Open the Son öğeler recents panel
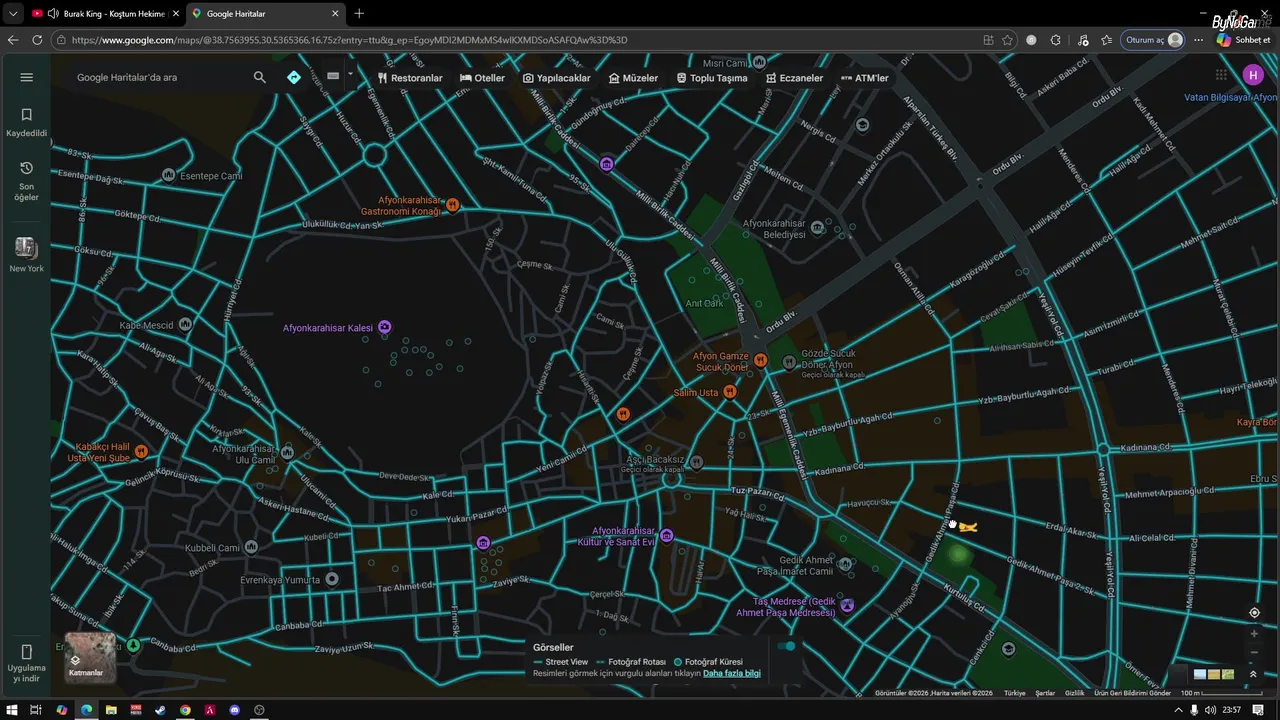 coord(27,181)
